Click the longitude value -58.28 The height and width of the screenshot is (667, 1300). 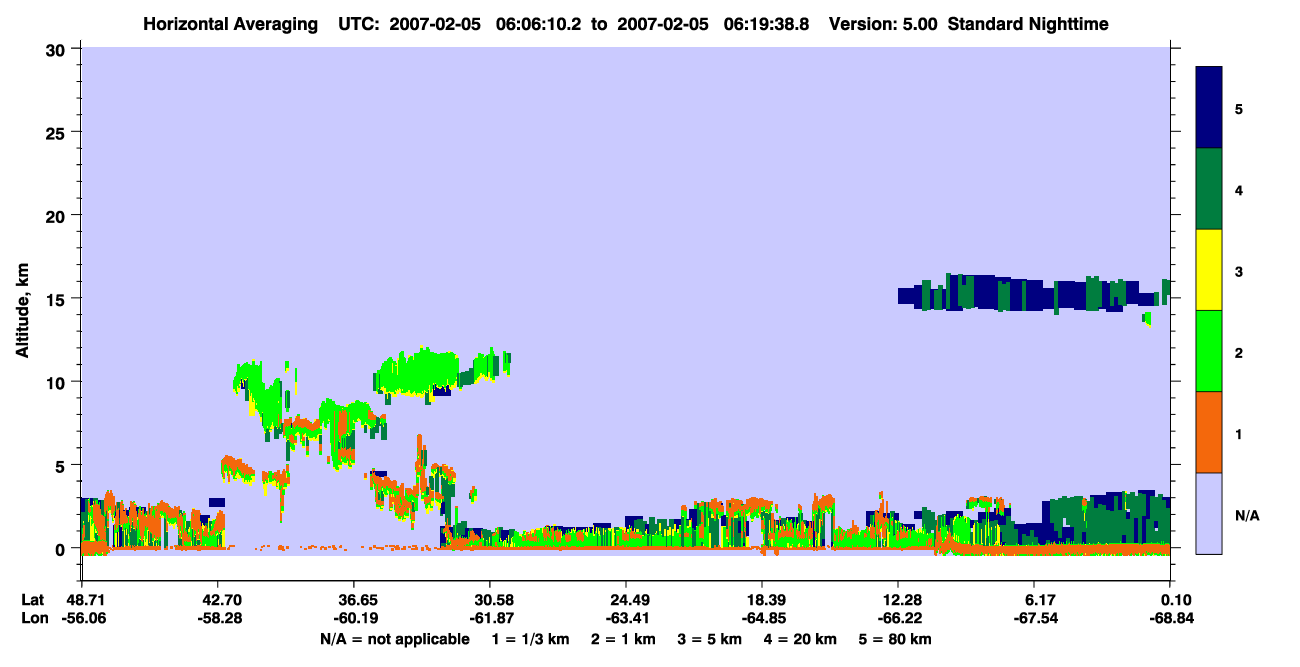[218, 619]
